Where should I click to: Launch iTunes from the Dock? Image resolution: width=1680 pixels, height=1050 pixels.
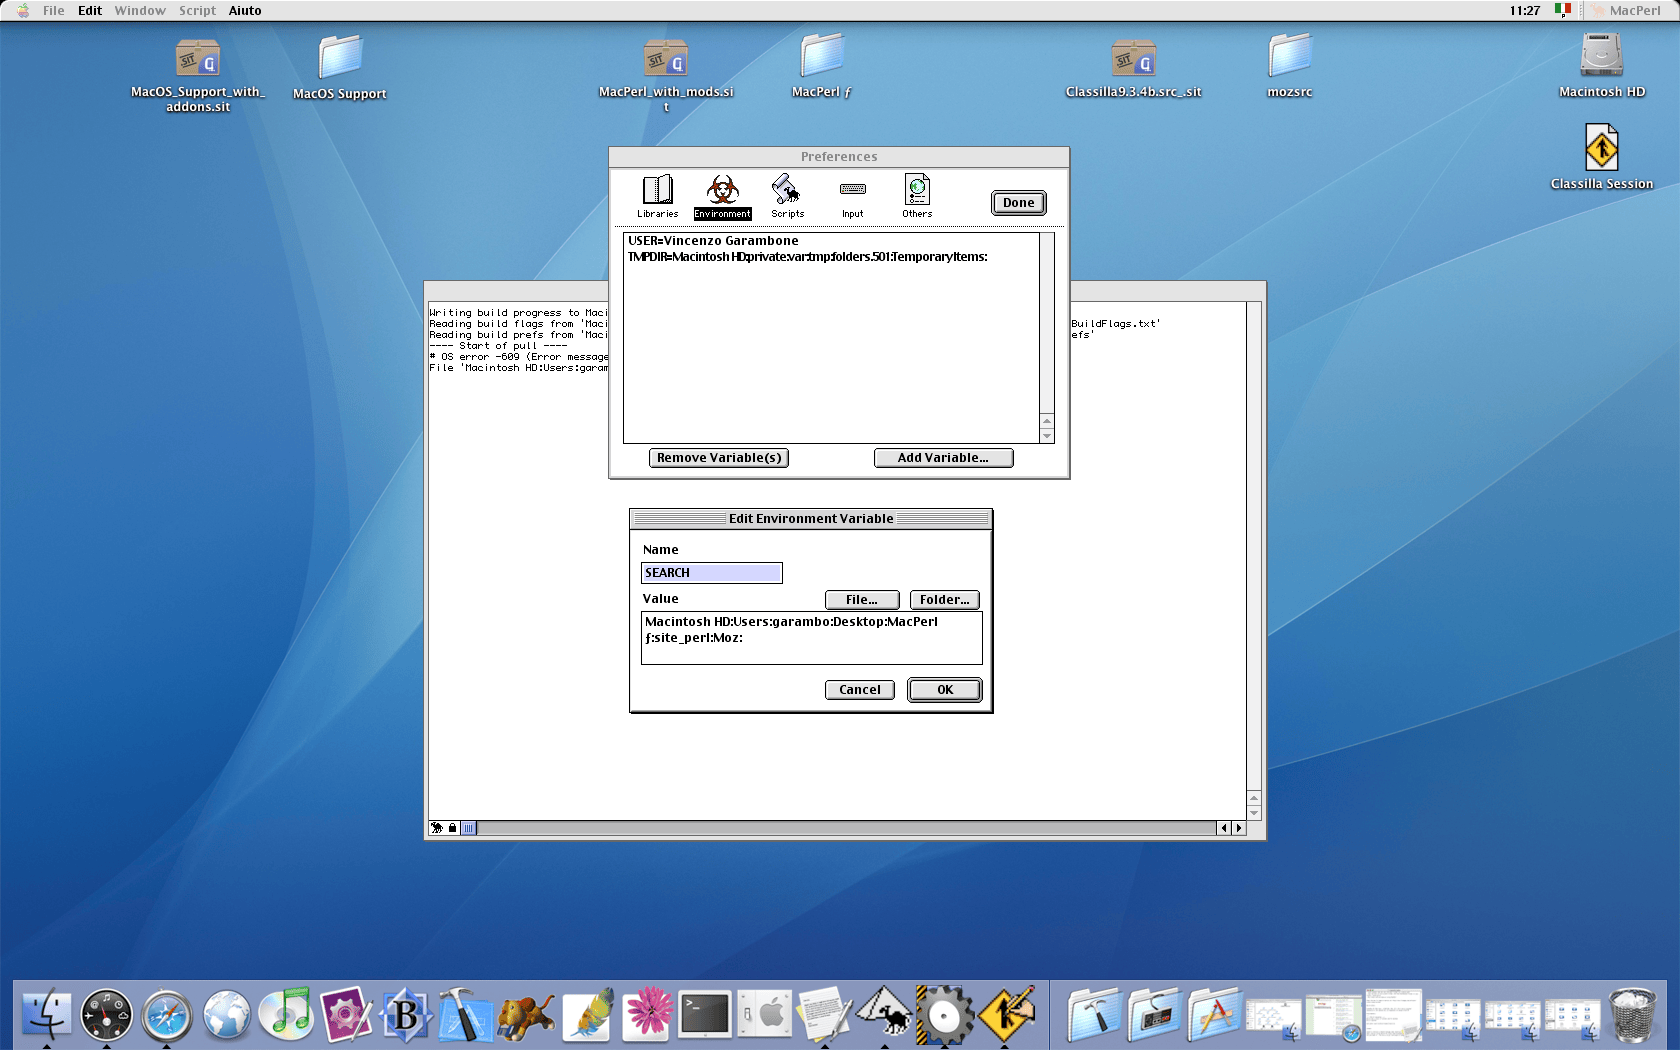click(x=287, y=1015)
